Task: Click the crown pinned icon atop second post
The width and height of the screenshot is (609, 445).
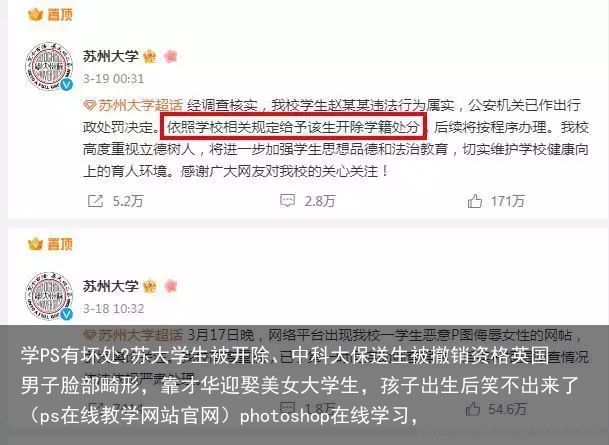Action: (35, 244)
